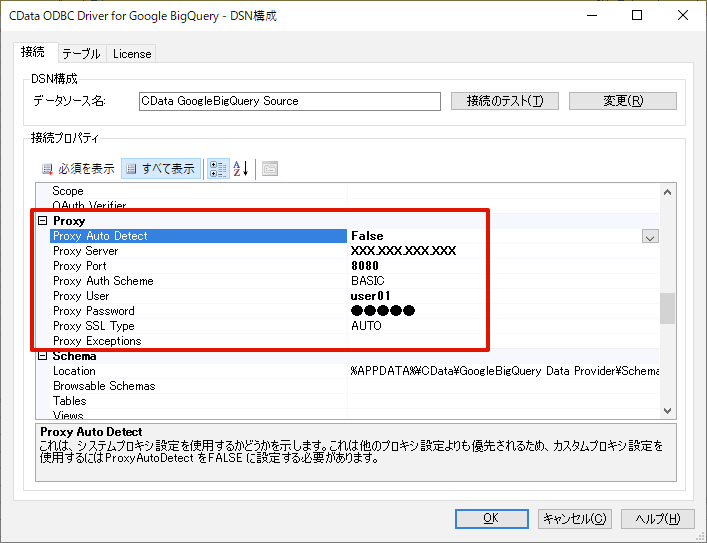707x543 pixels.
Task: Click the False value of Proxy Auto Detect
Action: pyautogui.click(x=367, y=236)
